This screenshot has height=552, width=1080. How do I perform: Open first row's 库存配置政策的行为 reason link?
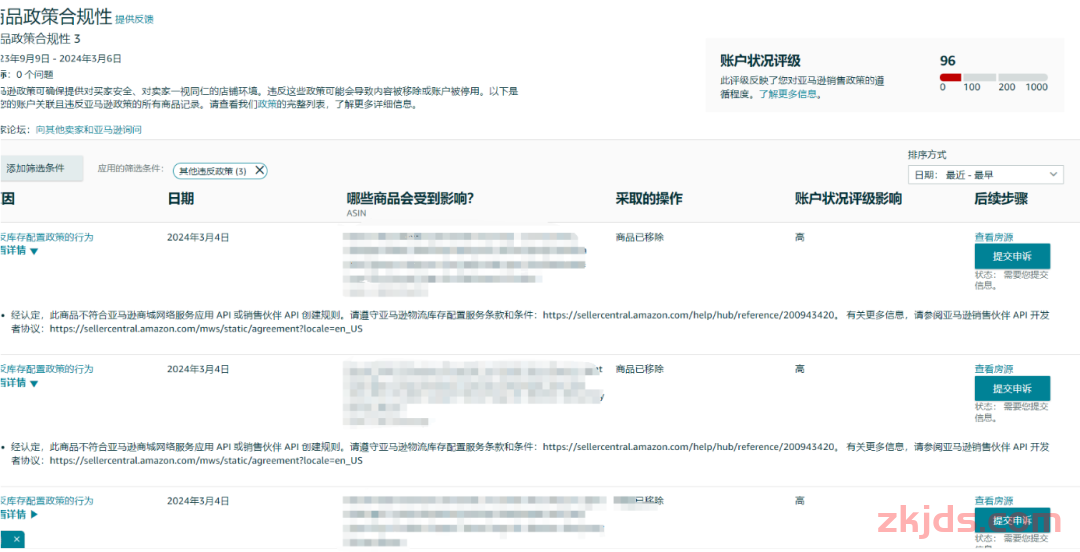47,237
